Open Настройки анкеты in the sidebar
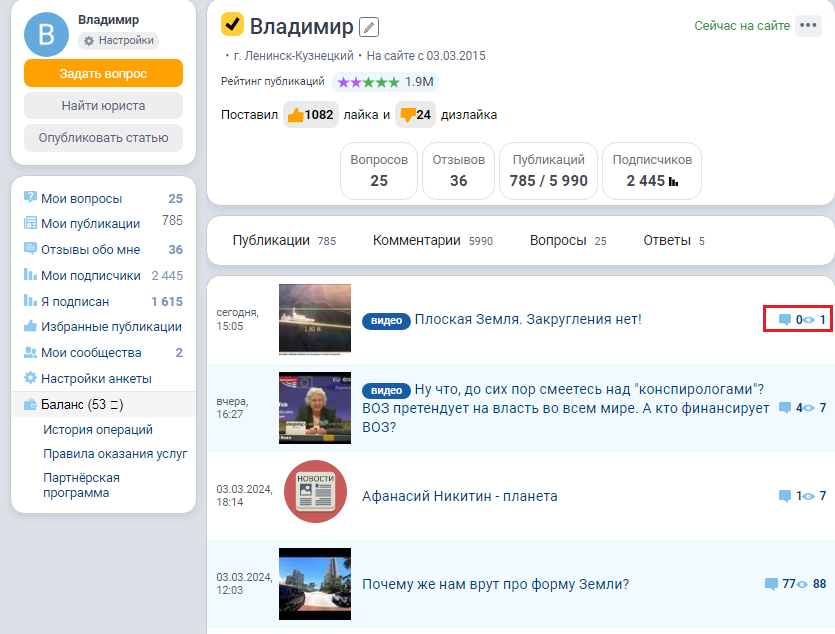This screenshot has width=835, height=634. point(95,378)
